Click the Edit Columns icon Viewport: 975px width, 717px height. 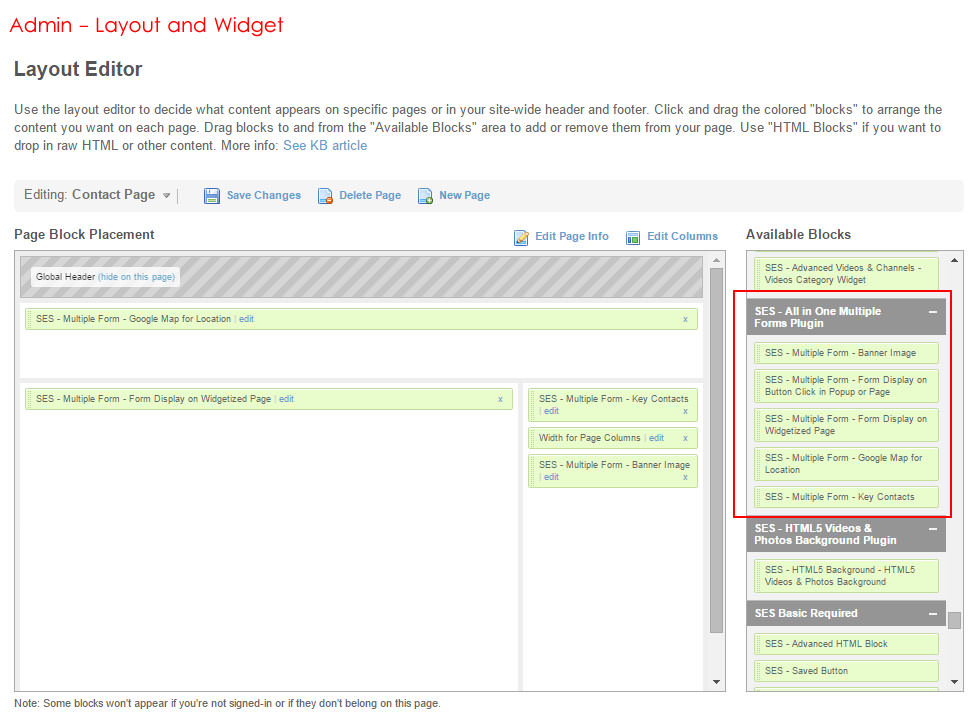pos(633,237)
